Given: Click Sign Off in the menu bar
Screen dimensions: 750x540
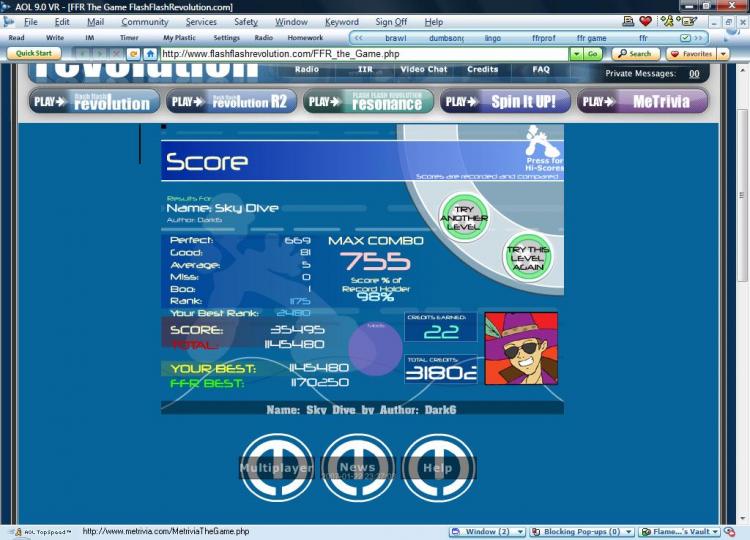Looking at the screenshot, I should 391,22.
